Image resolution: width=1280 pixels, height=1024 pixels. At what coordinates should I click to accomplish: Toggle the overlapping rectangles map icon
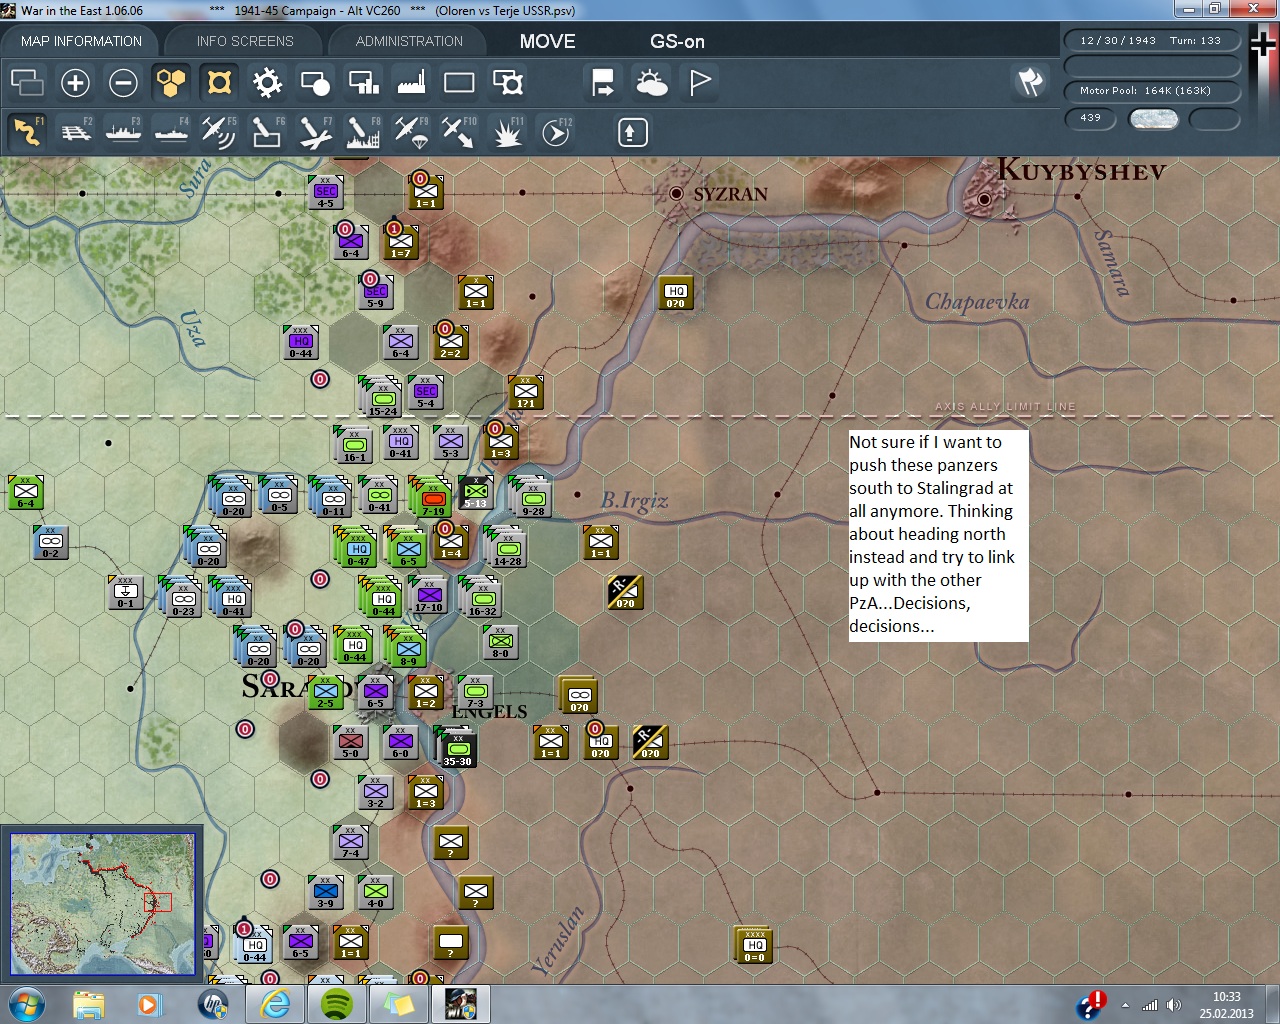pyautogui.click(x=27, y=82)
